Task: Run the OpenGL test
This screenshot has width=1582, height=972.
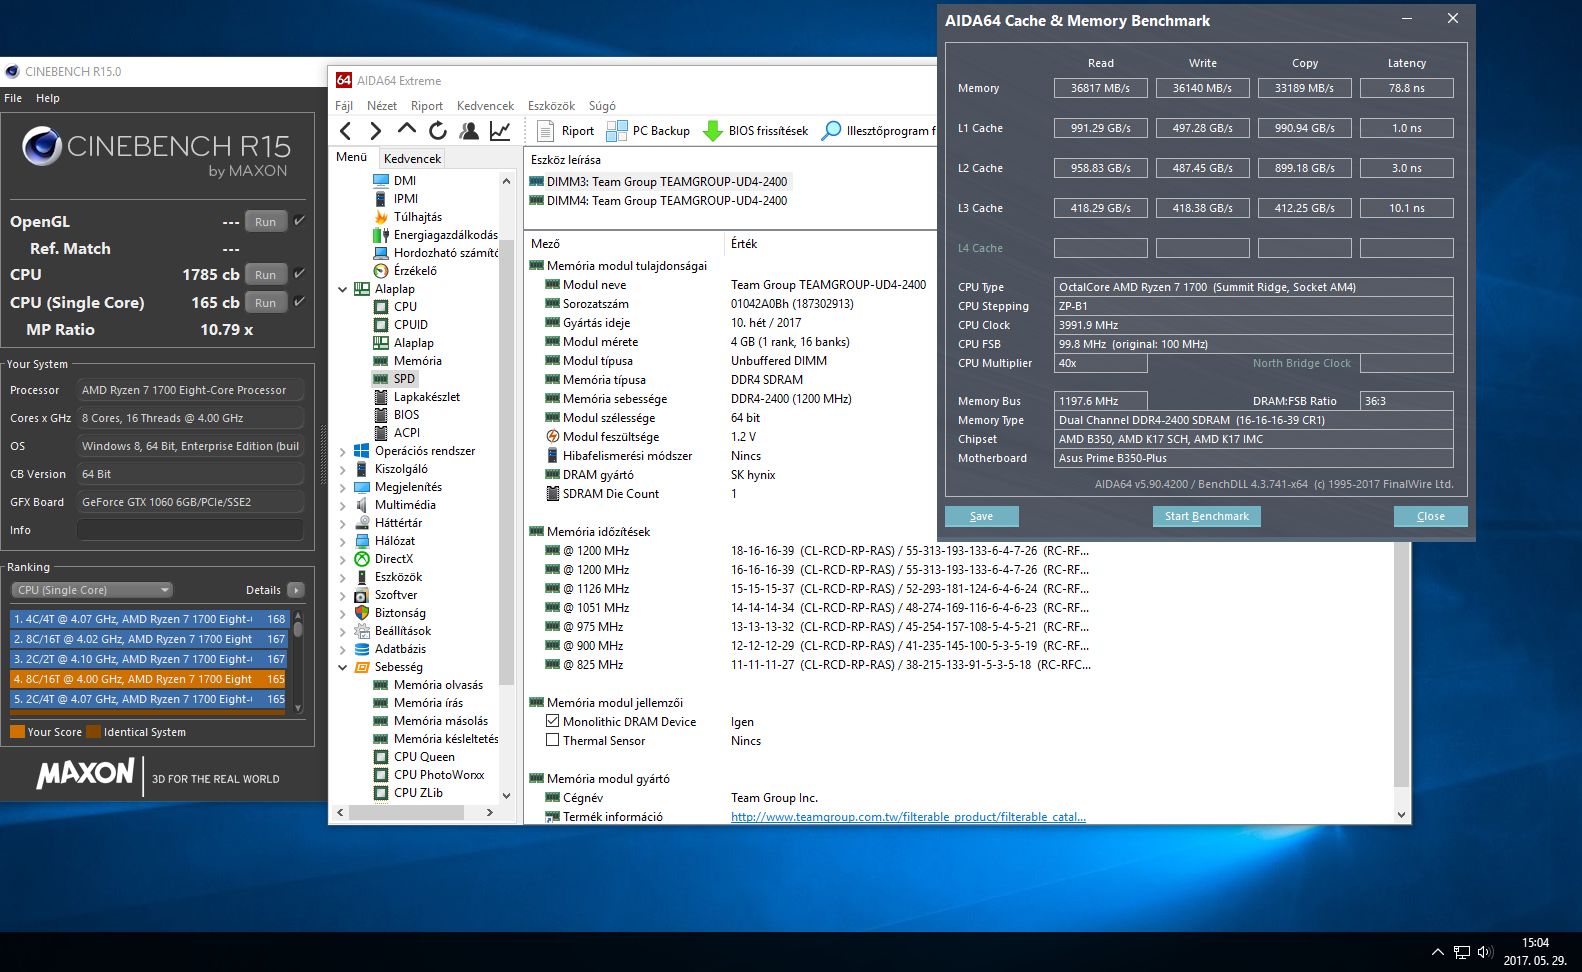Action: pyautogui.click(x=265, y=222)
